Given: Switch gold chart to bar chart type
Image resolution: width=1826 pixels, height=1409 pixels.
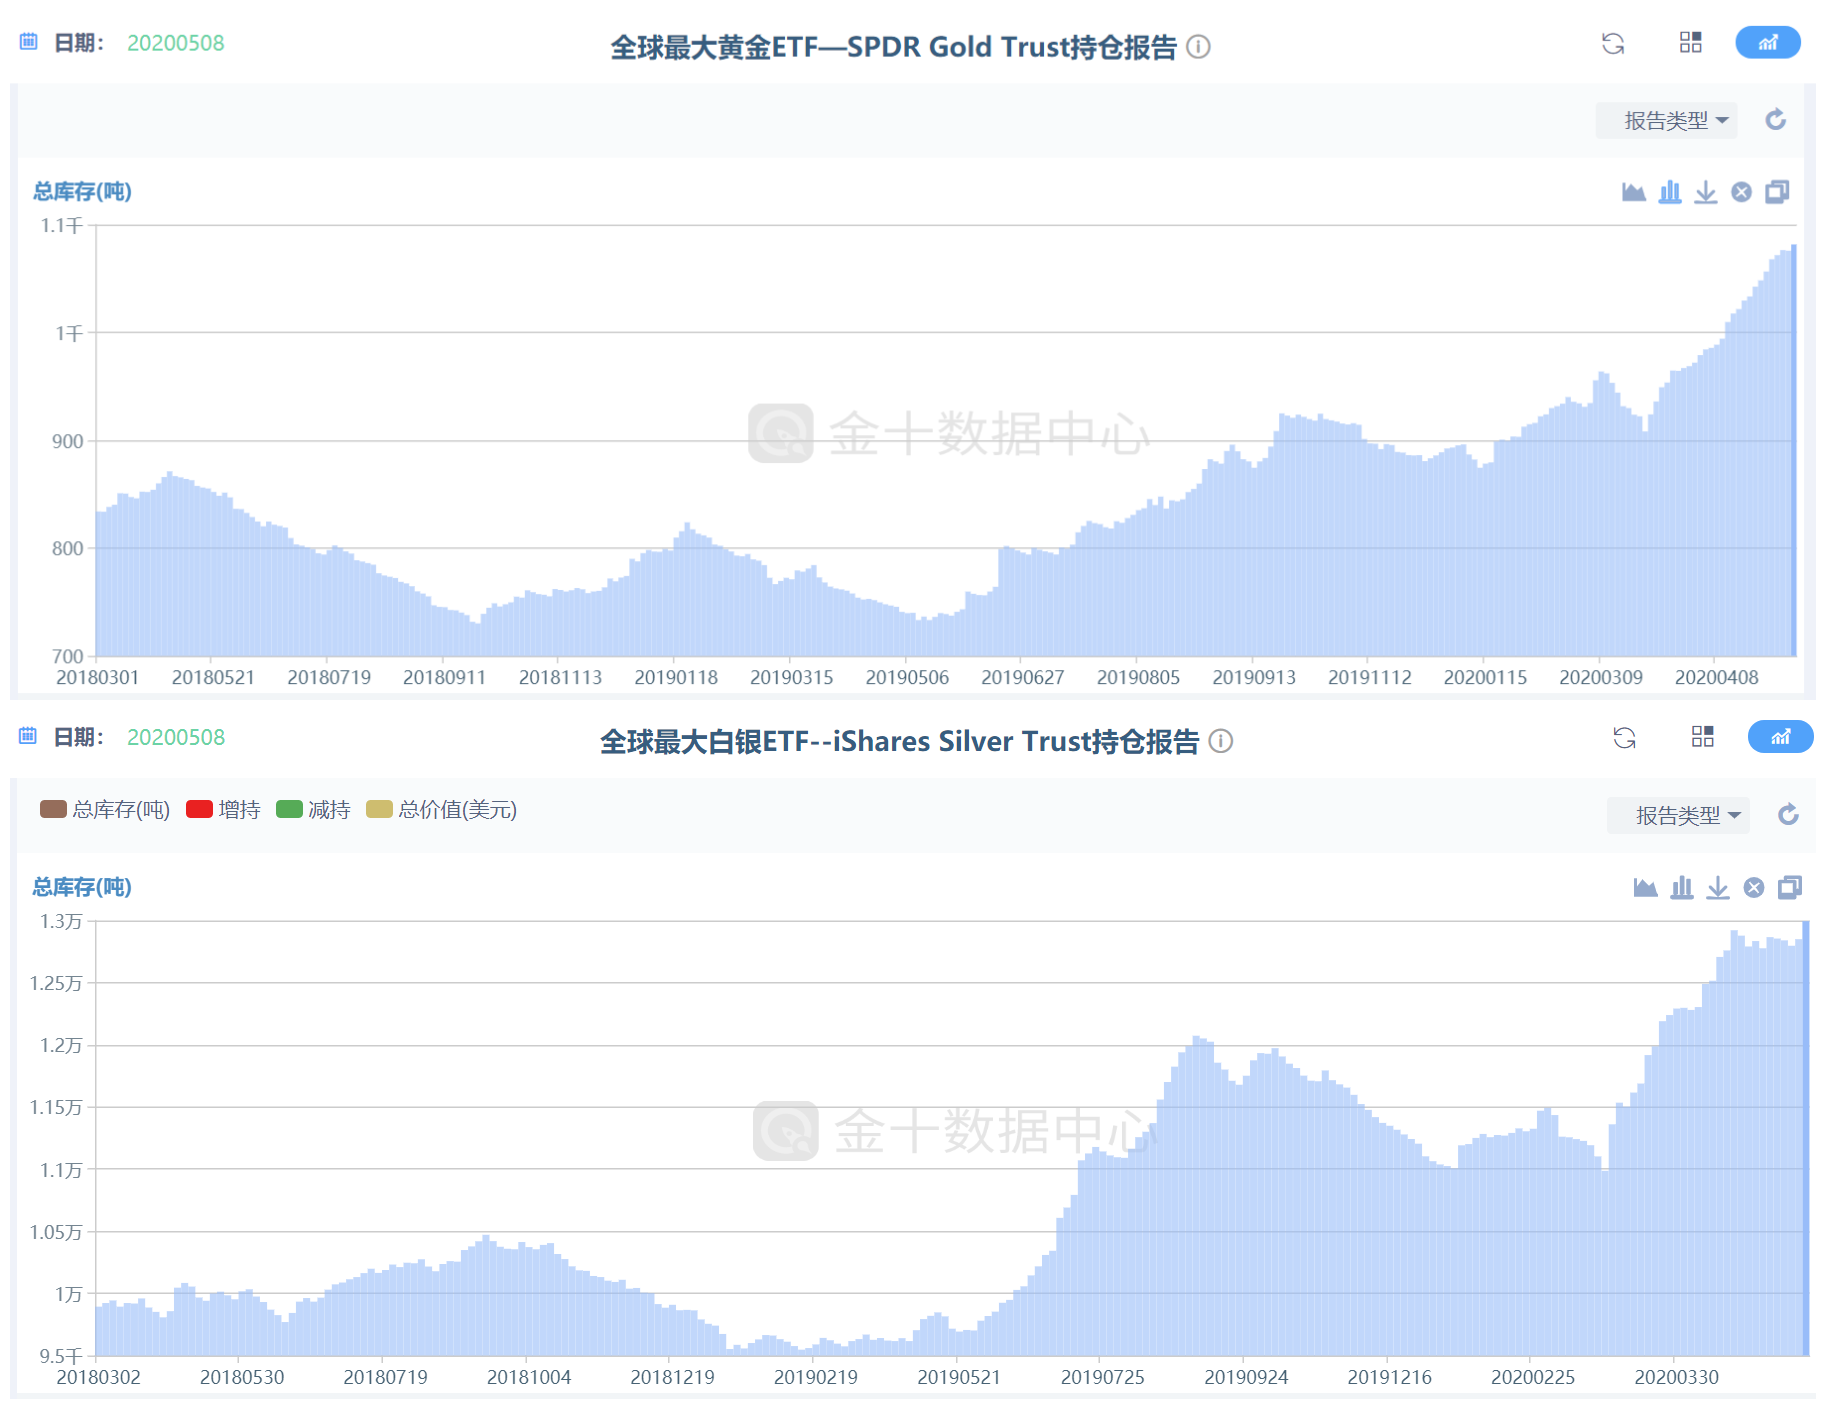Looking at the screenshot, I should tap(1670, 192).
